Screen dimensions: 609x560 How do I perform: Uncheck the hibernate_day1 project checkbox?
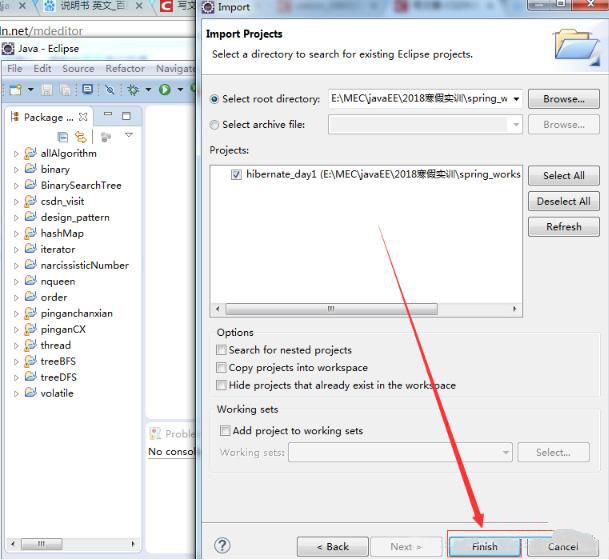[236, 174]
